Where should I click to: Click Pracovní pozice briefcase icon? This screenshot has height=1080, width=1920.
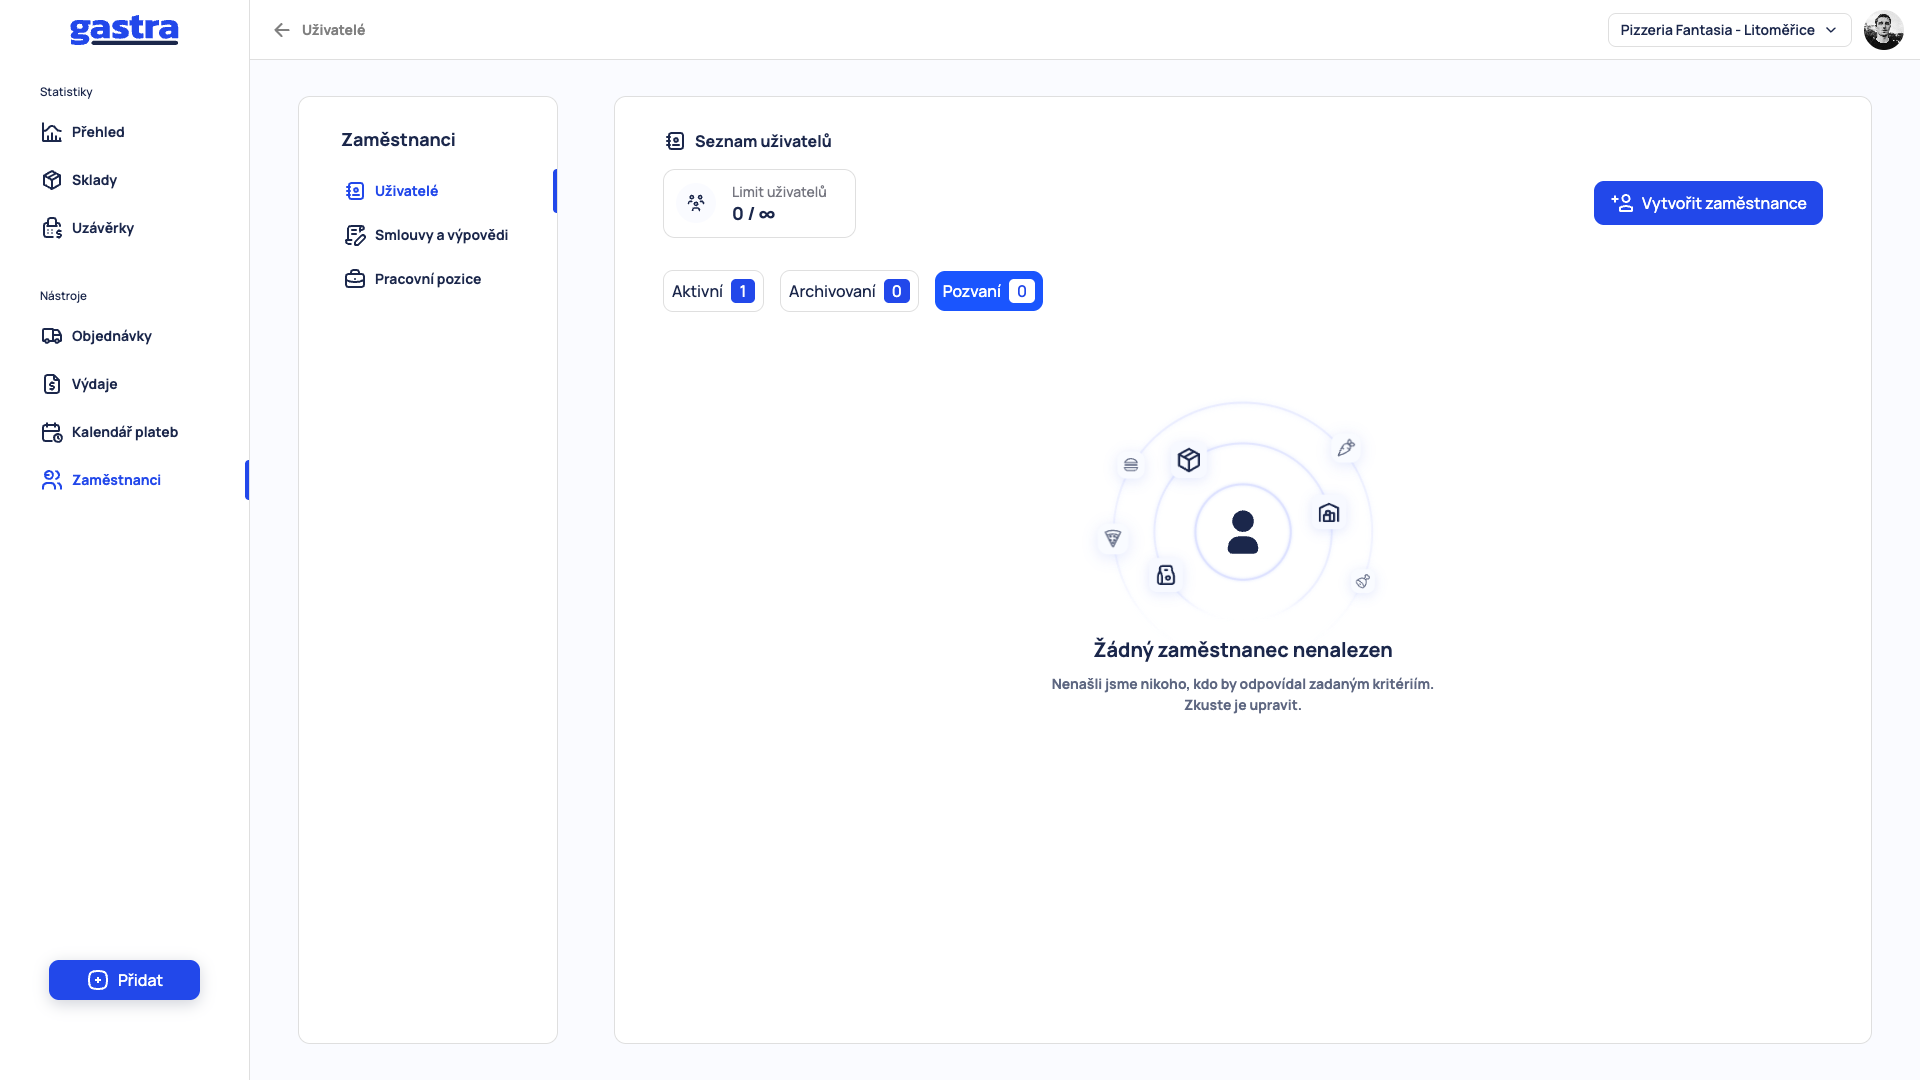tap(355, 279)
